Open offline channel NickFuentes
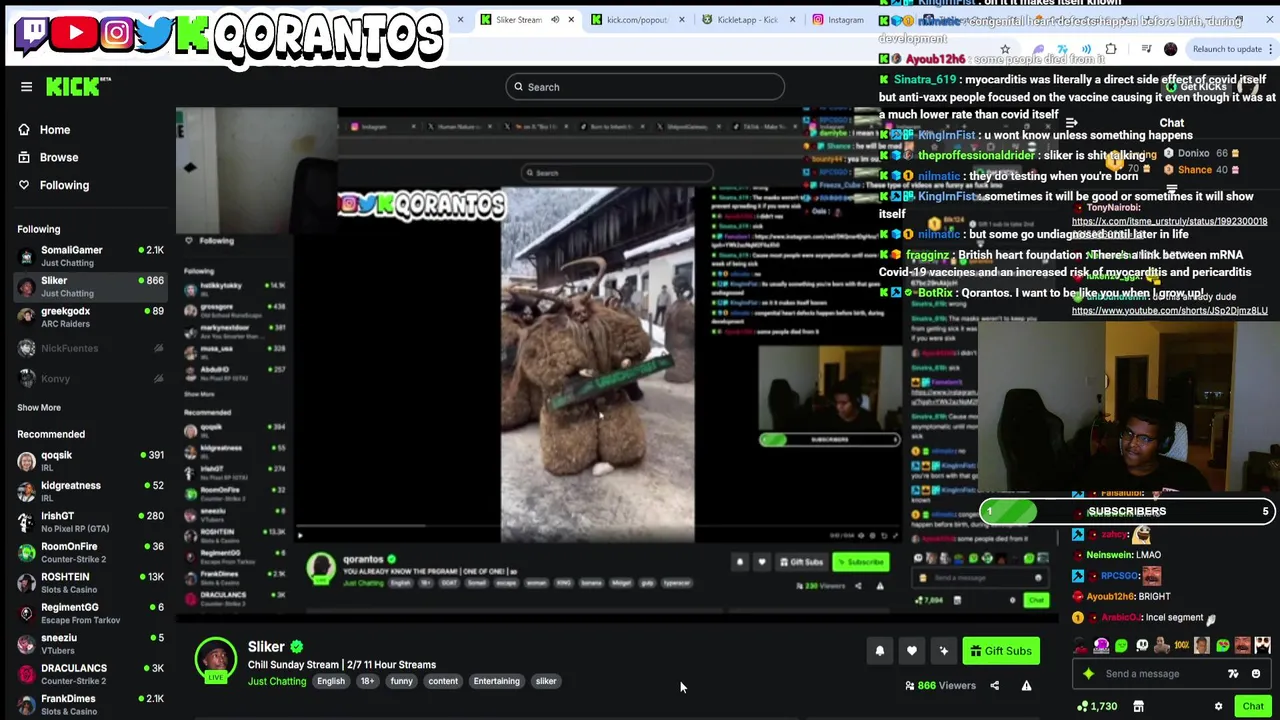Image resolution: width=1280 pixels, height=720 pixels. 90,348
